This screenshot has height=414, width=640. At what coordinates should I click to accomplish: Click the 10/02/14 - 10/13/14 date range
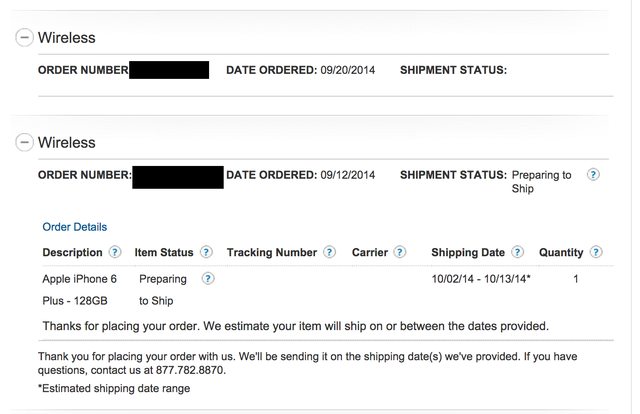tap(480, 279)
